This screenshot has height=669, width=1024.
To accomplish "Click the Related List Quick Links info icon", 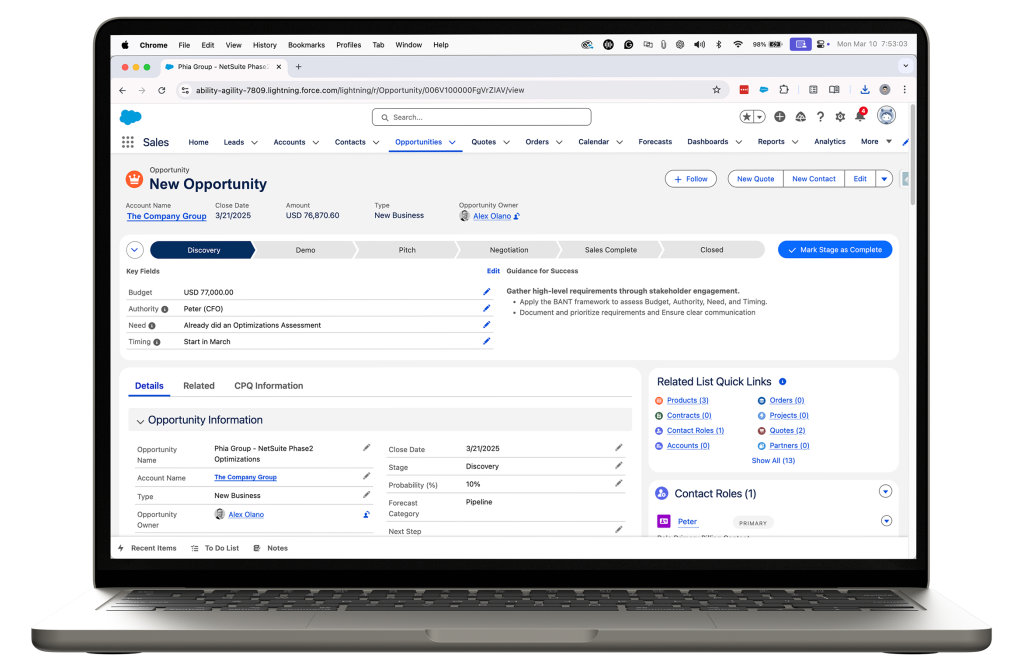I will (x=782, y=381).
